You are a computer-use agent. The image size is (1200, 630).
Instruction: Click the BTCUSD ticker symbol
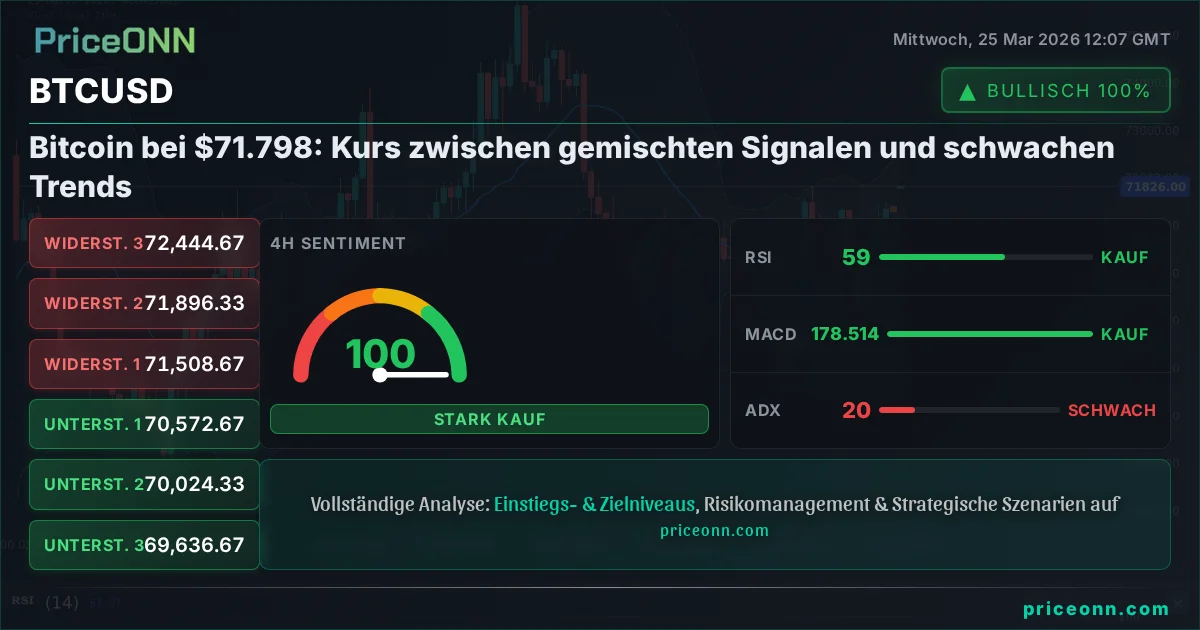pyautogui.click(x=101, y=91)
